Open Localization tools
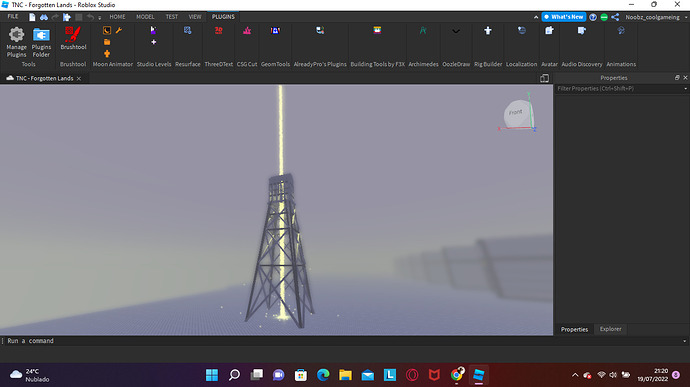Screen dimensions: 690x387 point(521,30)
